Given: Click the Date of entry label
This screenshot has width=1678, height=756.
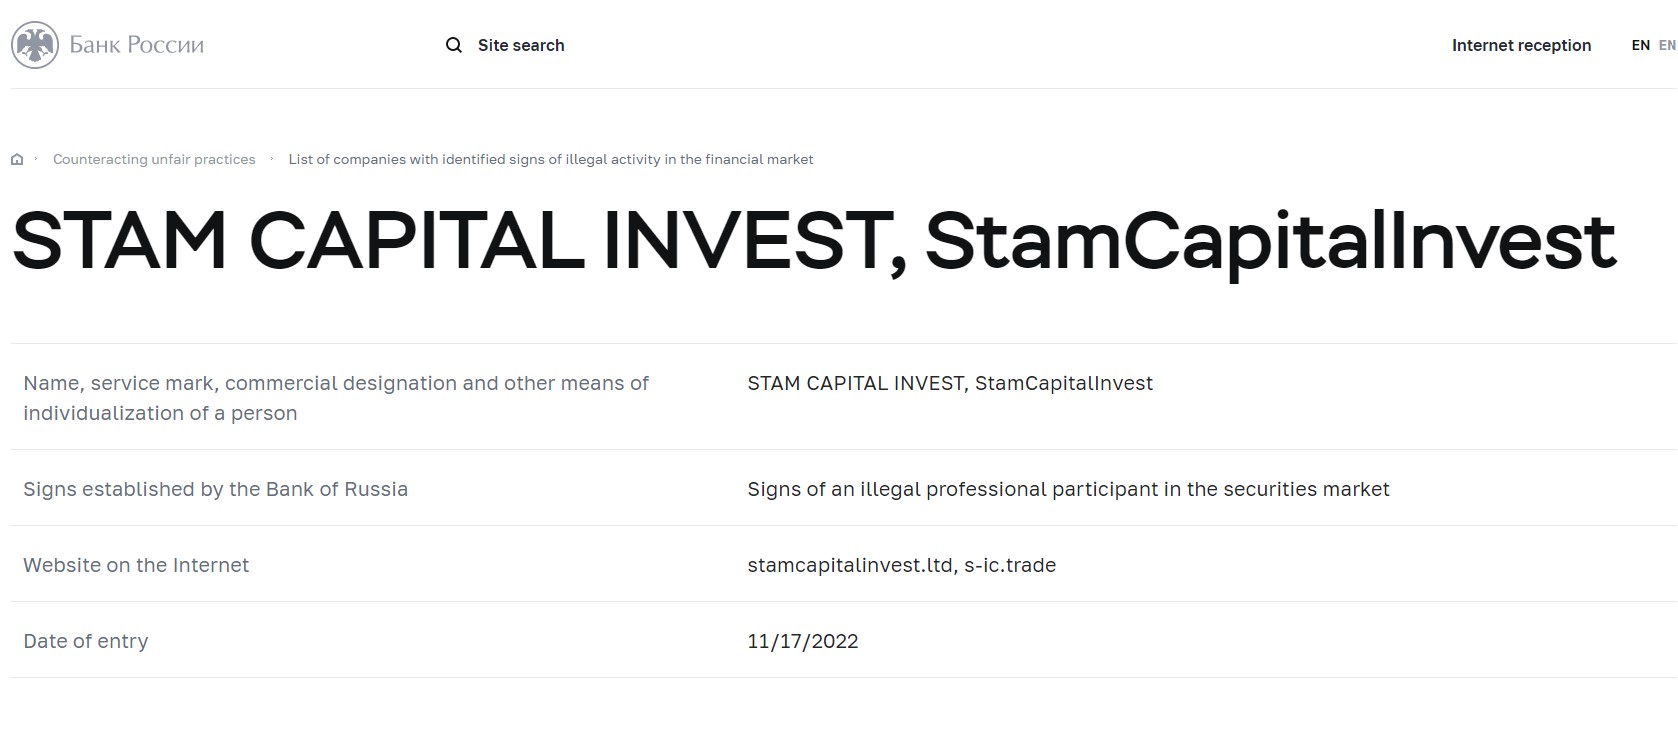Looking at the screenshot, I should click(86, 641).
